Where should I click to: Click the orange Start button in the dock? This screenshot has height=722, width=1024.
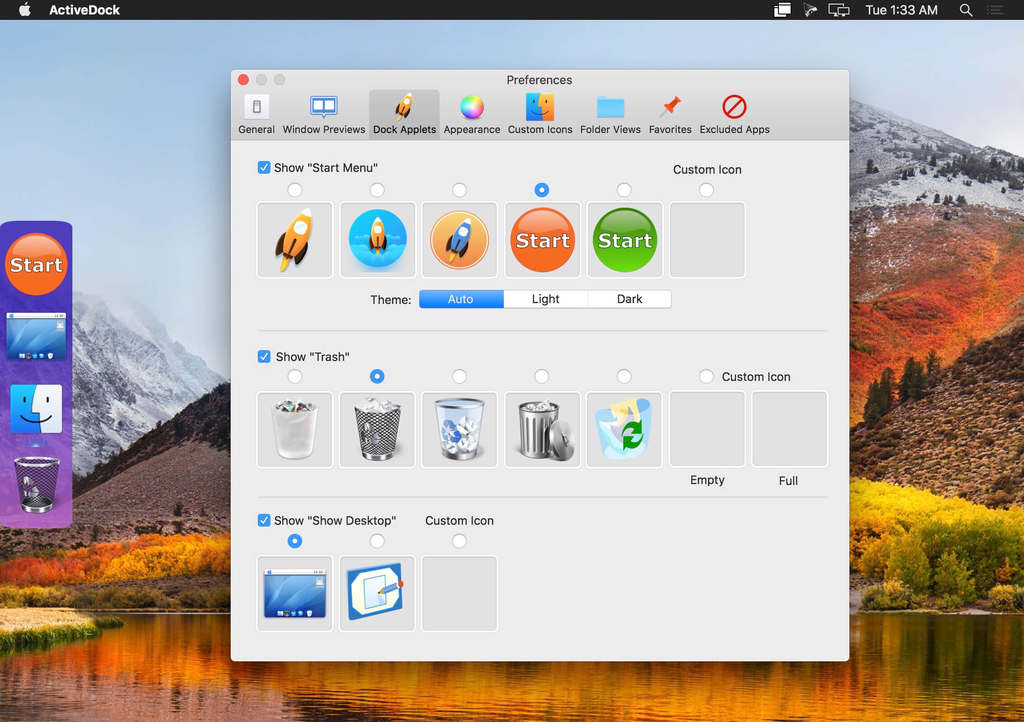click(37, 265)
